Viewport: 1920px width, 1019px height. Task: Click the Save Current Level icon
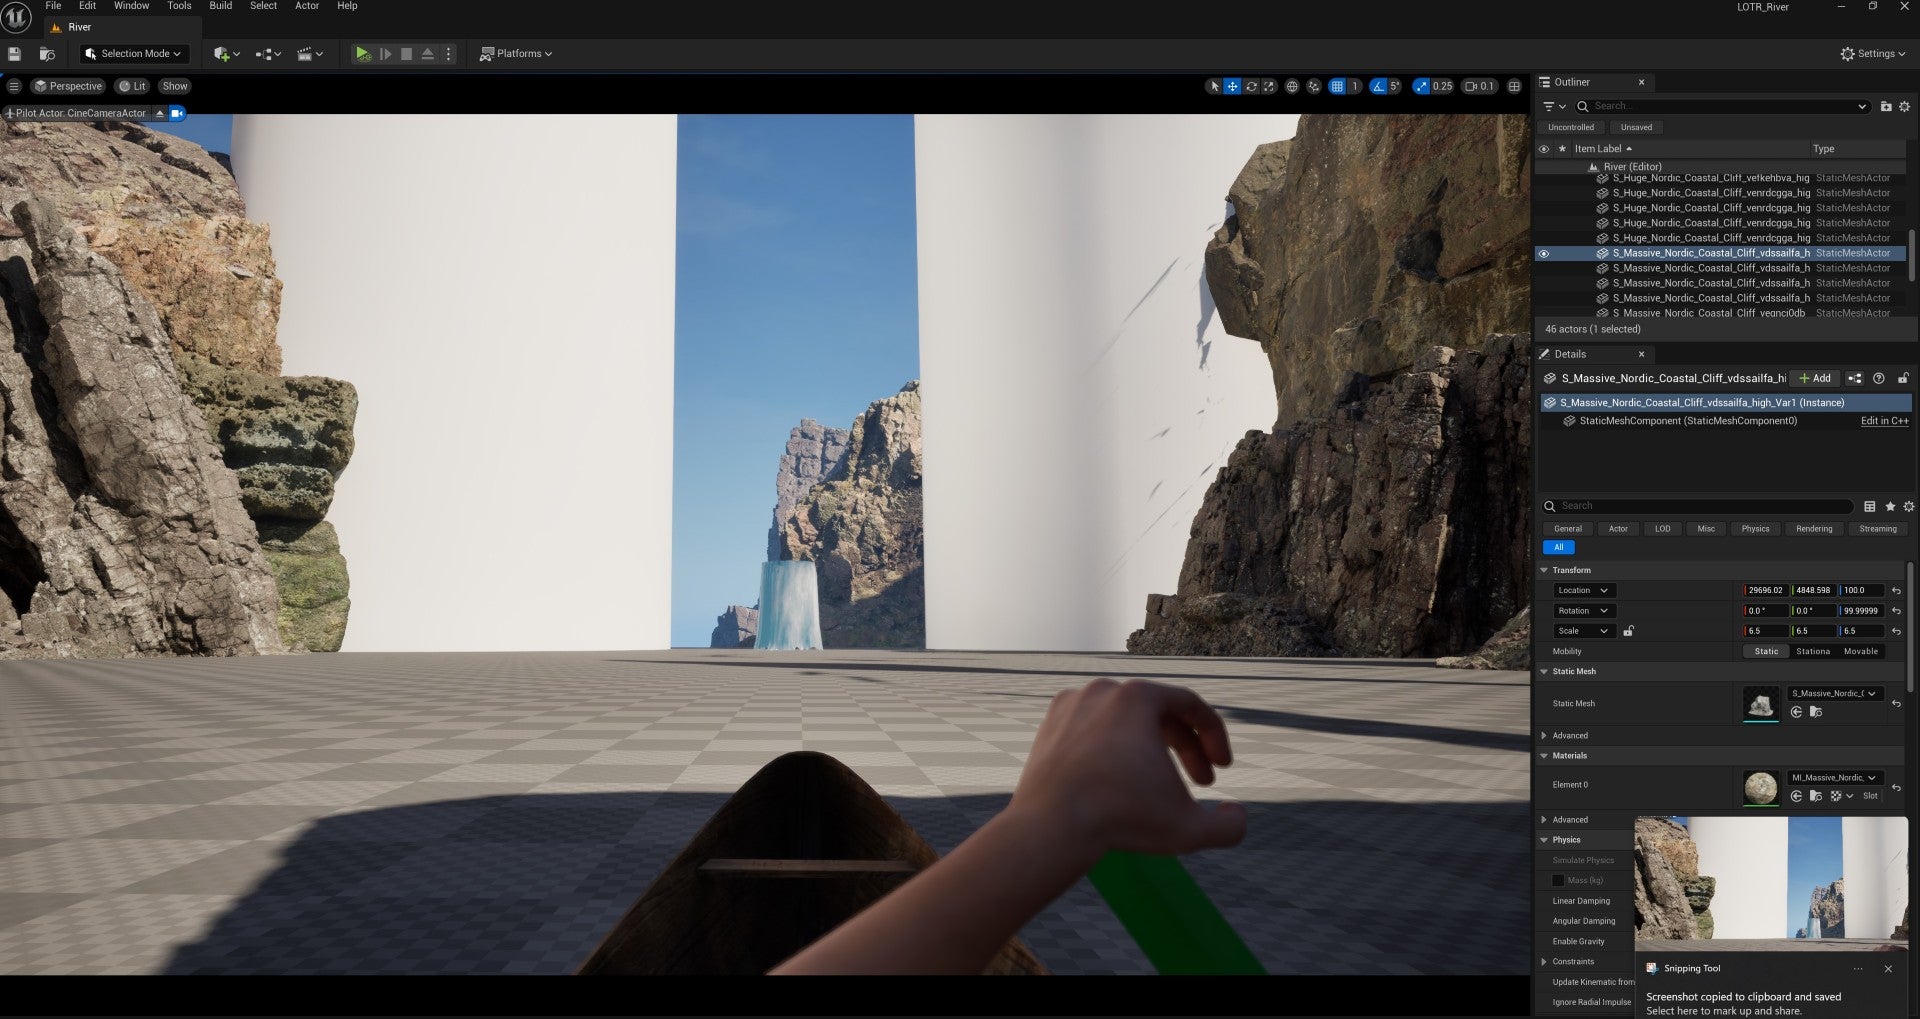[x=14, y=53]
